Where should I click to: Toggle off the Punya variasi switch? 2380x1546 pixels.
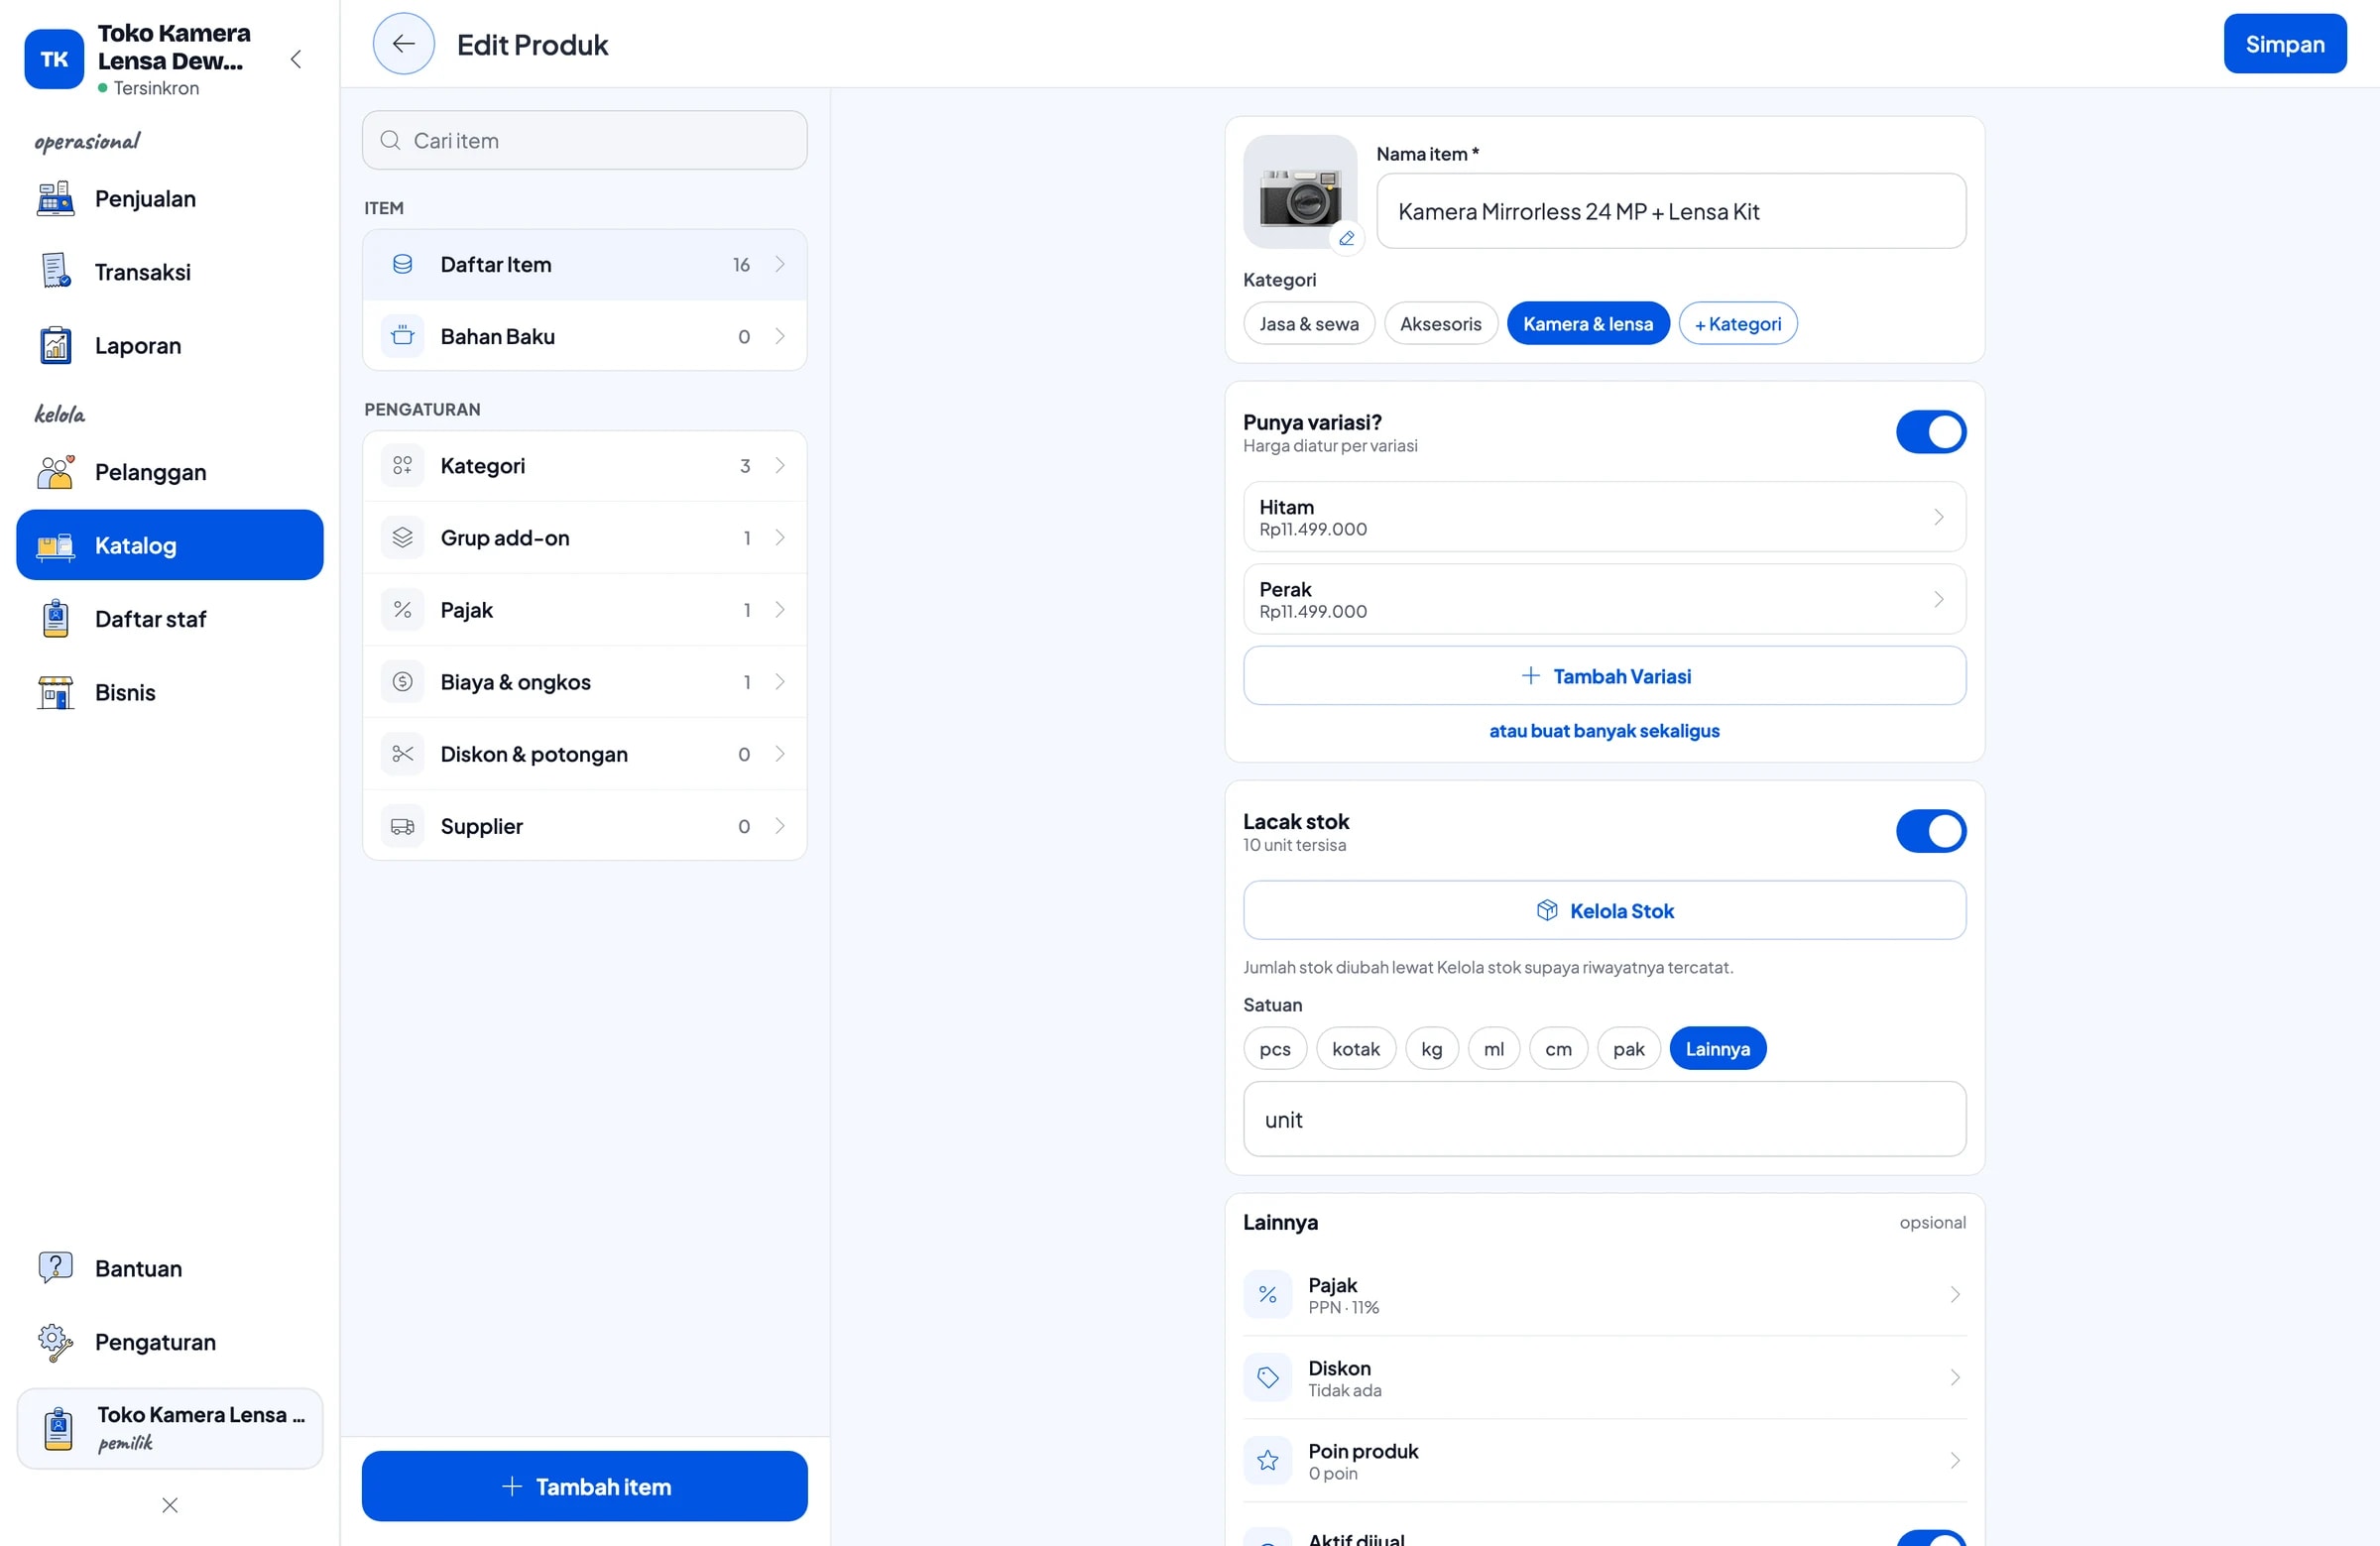pyautogui.click(x=1930, y=432)
